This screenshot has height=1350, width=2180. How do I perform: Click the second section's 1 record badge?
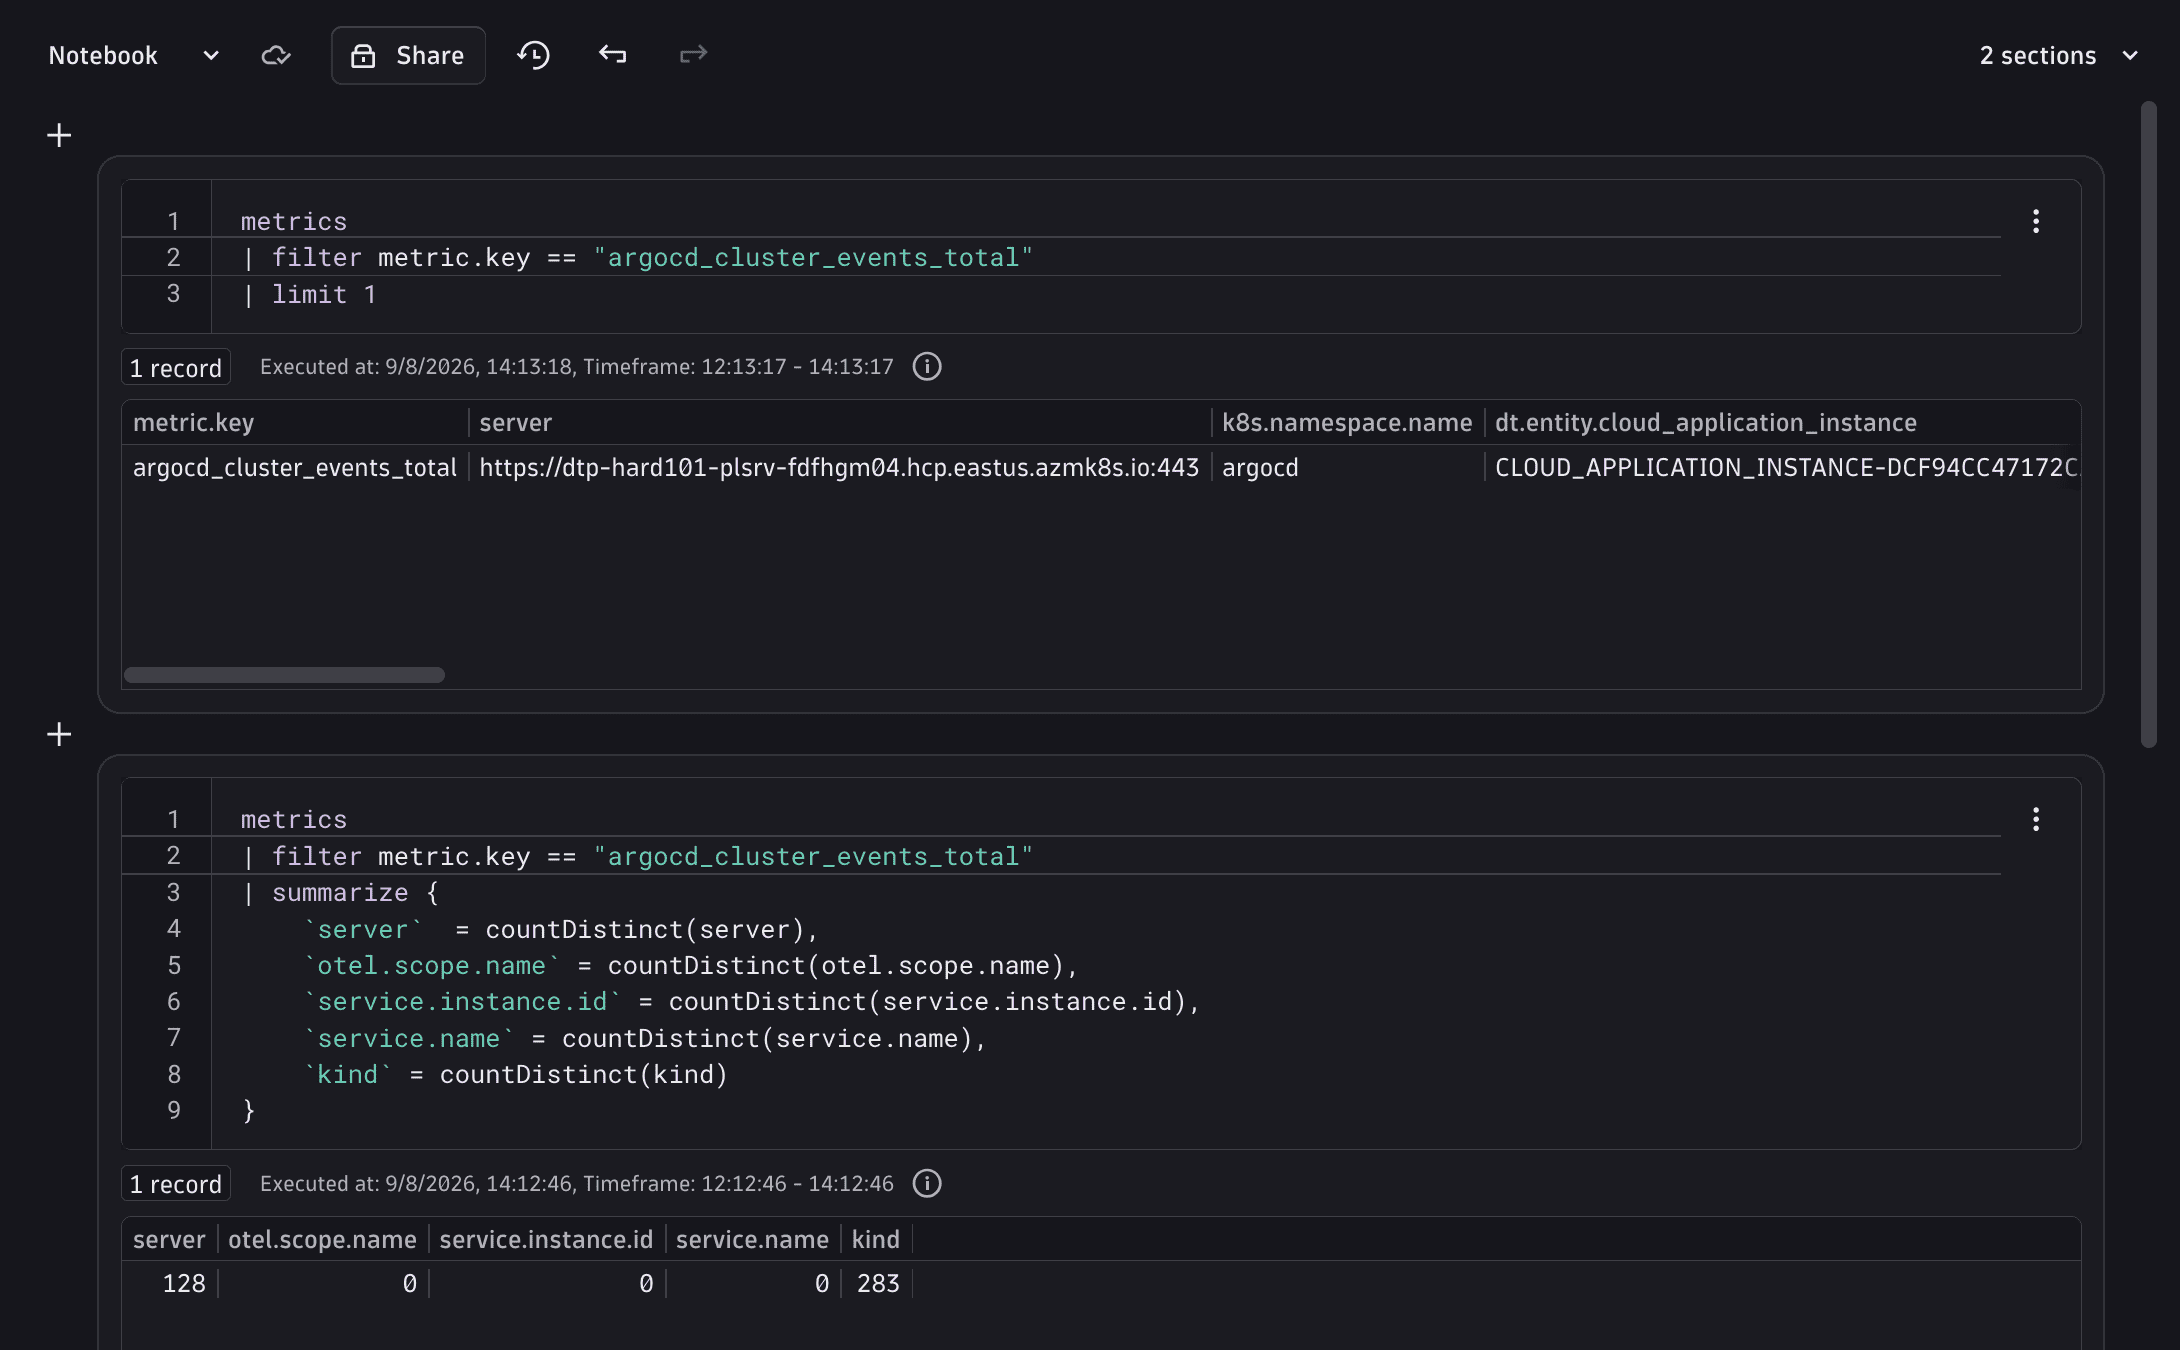click(176, 1184)
